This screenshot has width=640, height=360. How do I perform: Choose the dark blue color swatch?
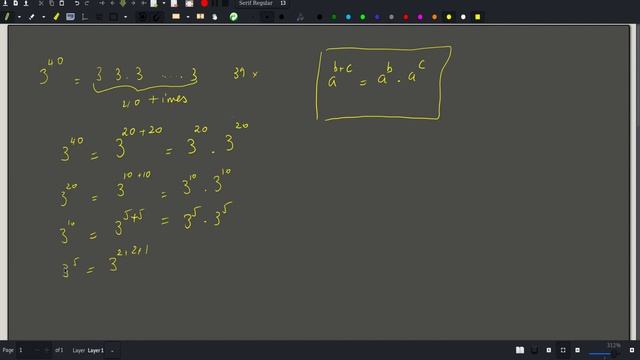377,17
